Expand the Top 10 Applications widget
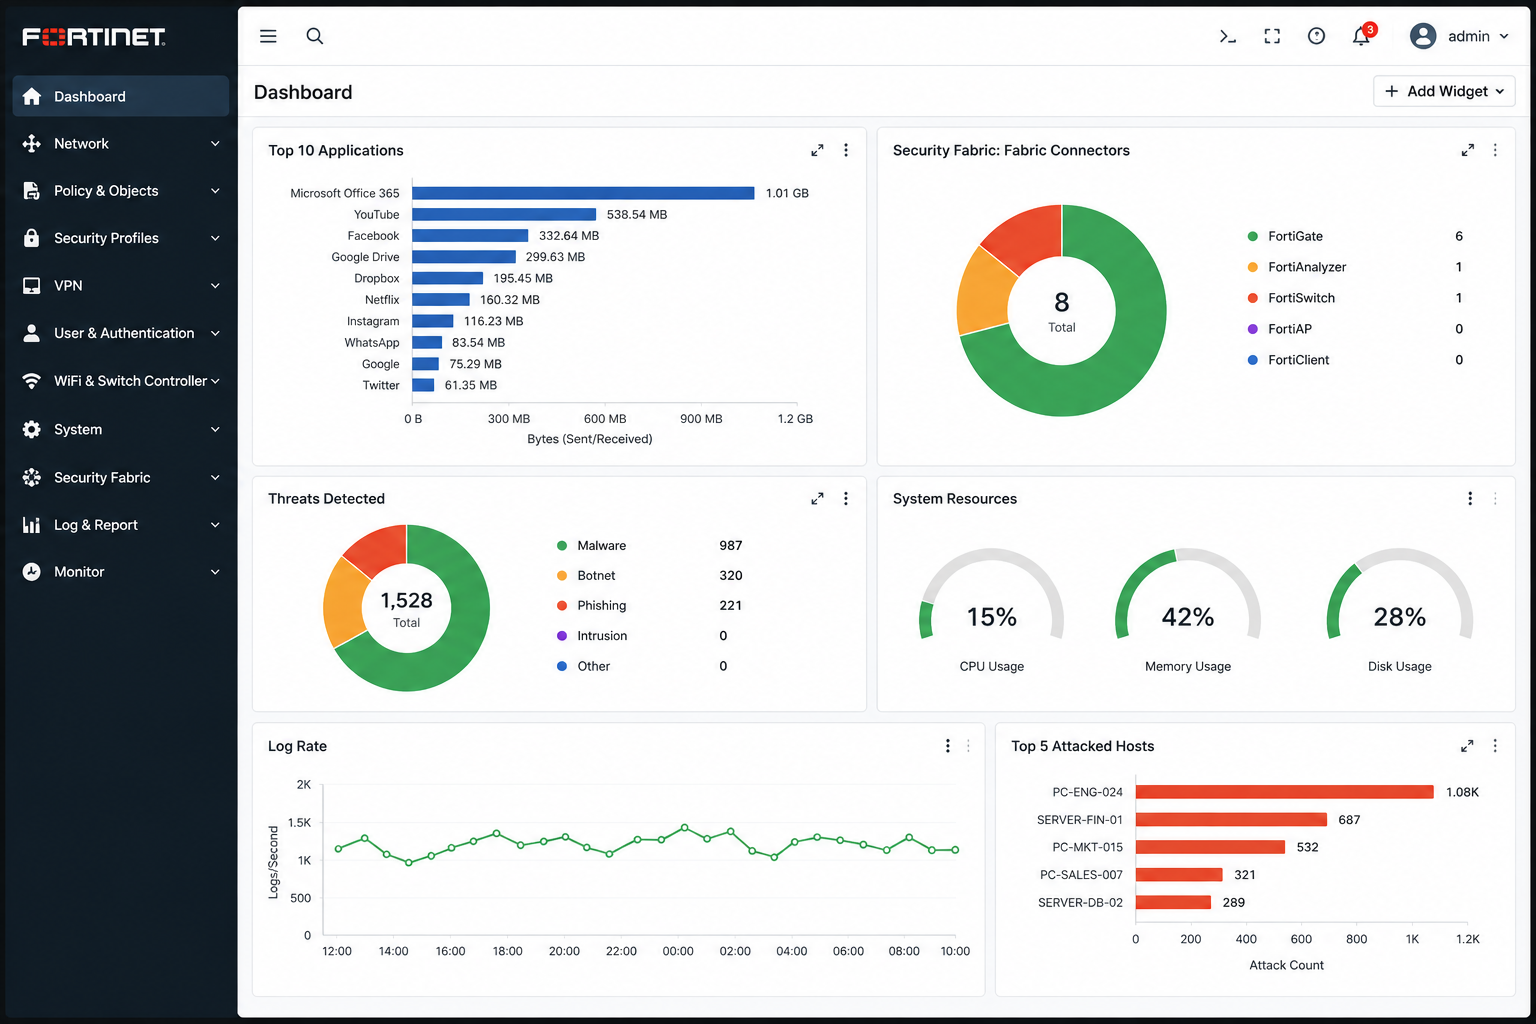The height and width of the screenshot is (1024, 1536). point(817,150)
